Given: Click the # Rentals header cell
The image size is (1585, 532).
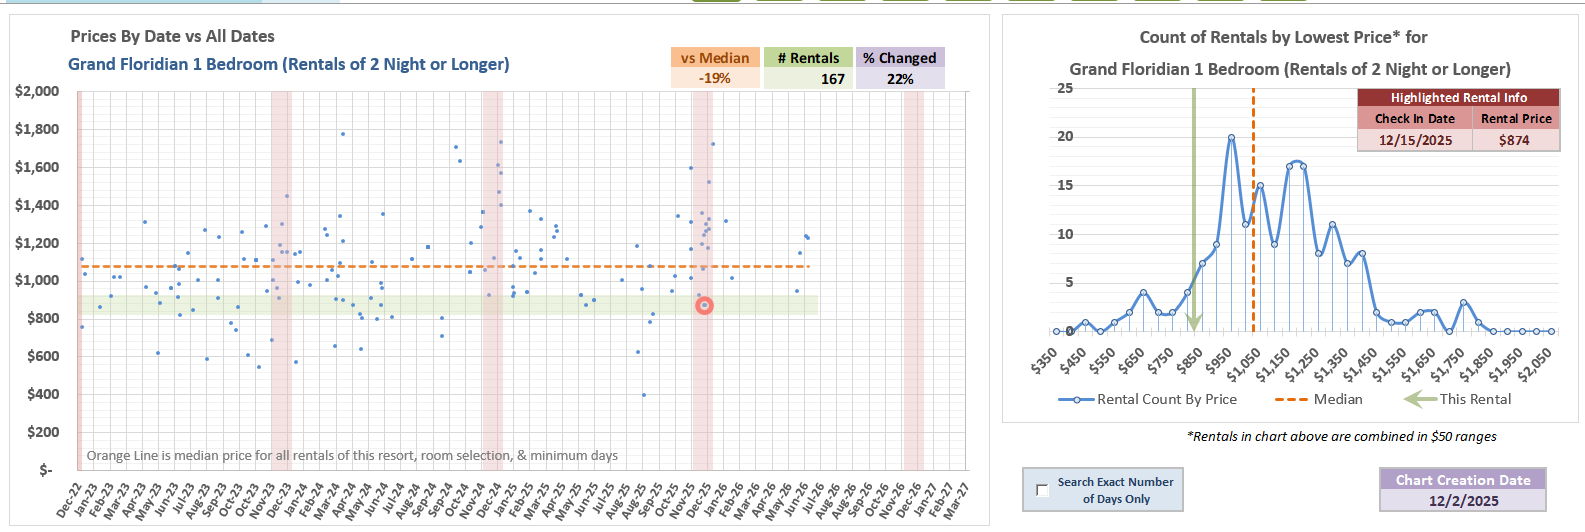Looking at the screenshot, I should coord(808,58).
